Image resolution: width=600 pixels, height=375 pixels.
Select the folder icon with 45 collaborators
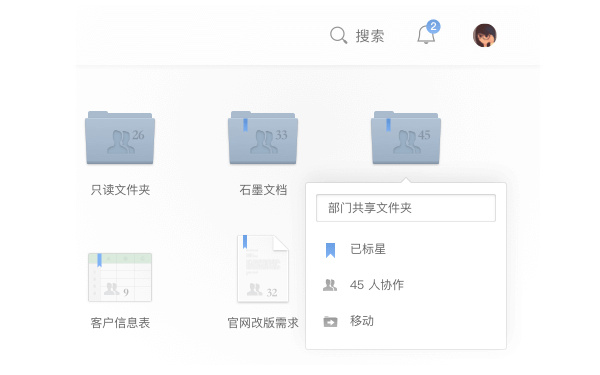click(x=406, y=138)
